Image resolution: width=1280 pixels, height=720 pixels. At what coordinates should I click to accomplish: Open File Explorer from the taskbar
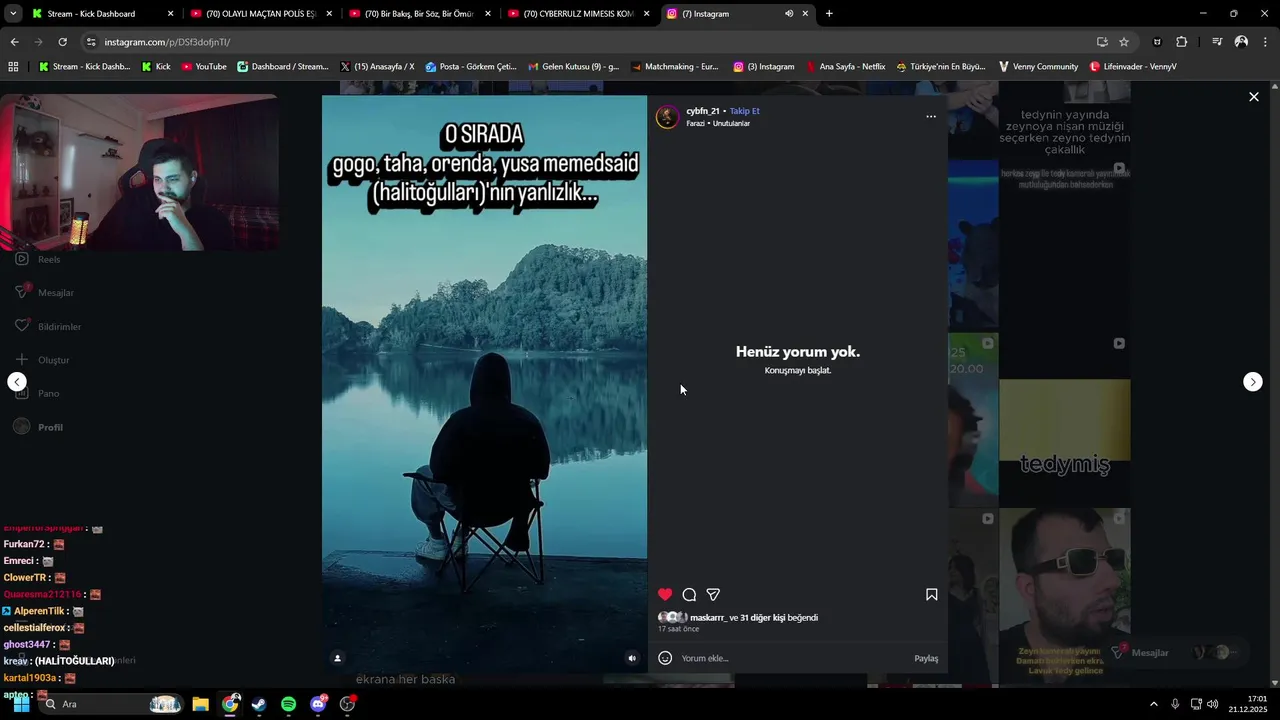[x=200, y=704]
